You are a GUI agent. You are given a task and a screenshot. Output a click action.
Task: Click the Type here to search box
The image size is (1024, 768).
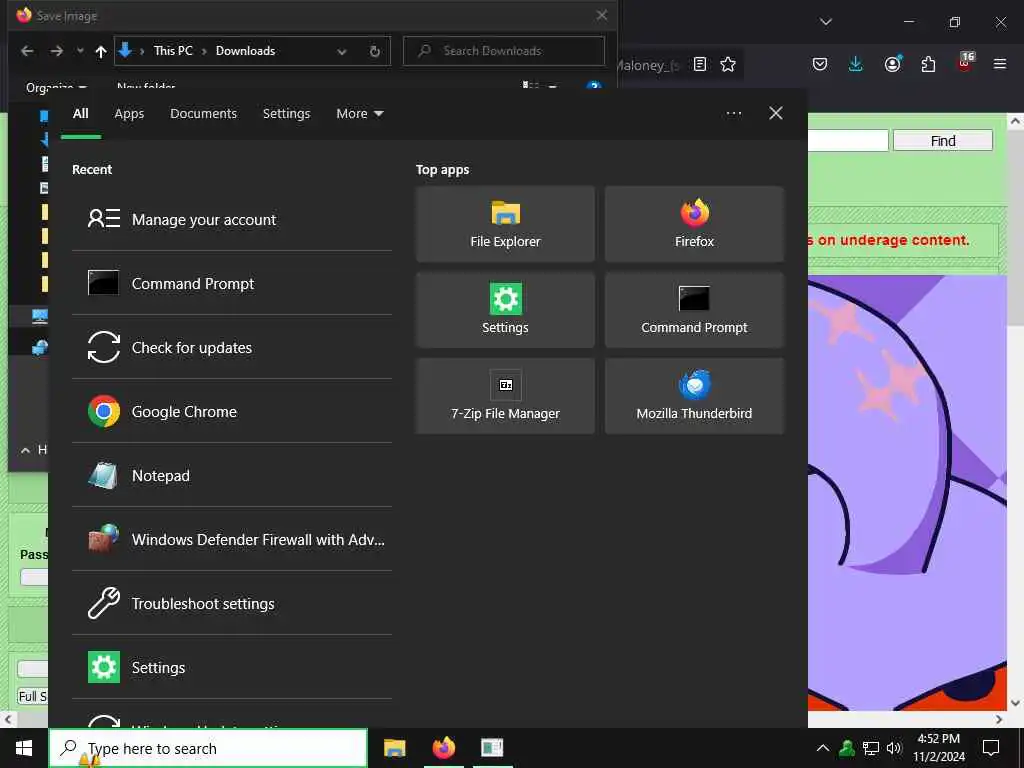click(208, 748)
